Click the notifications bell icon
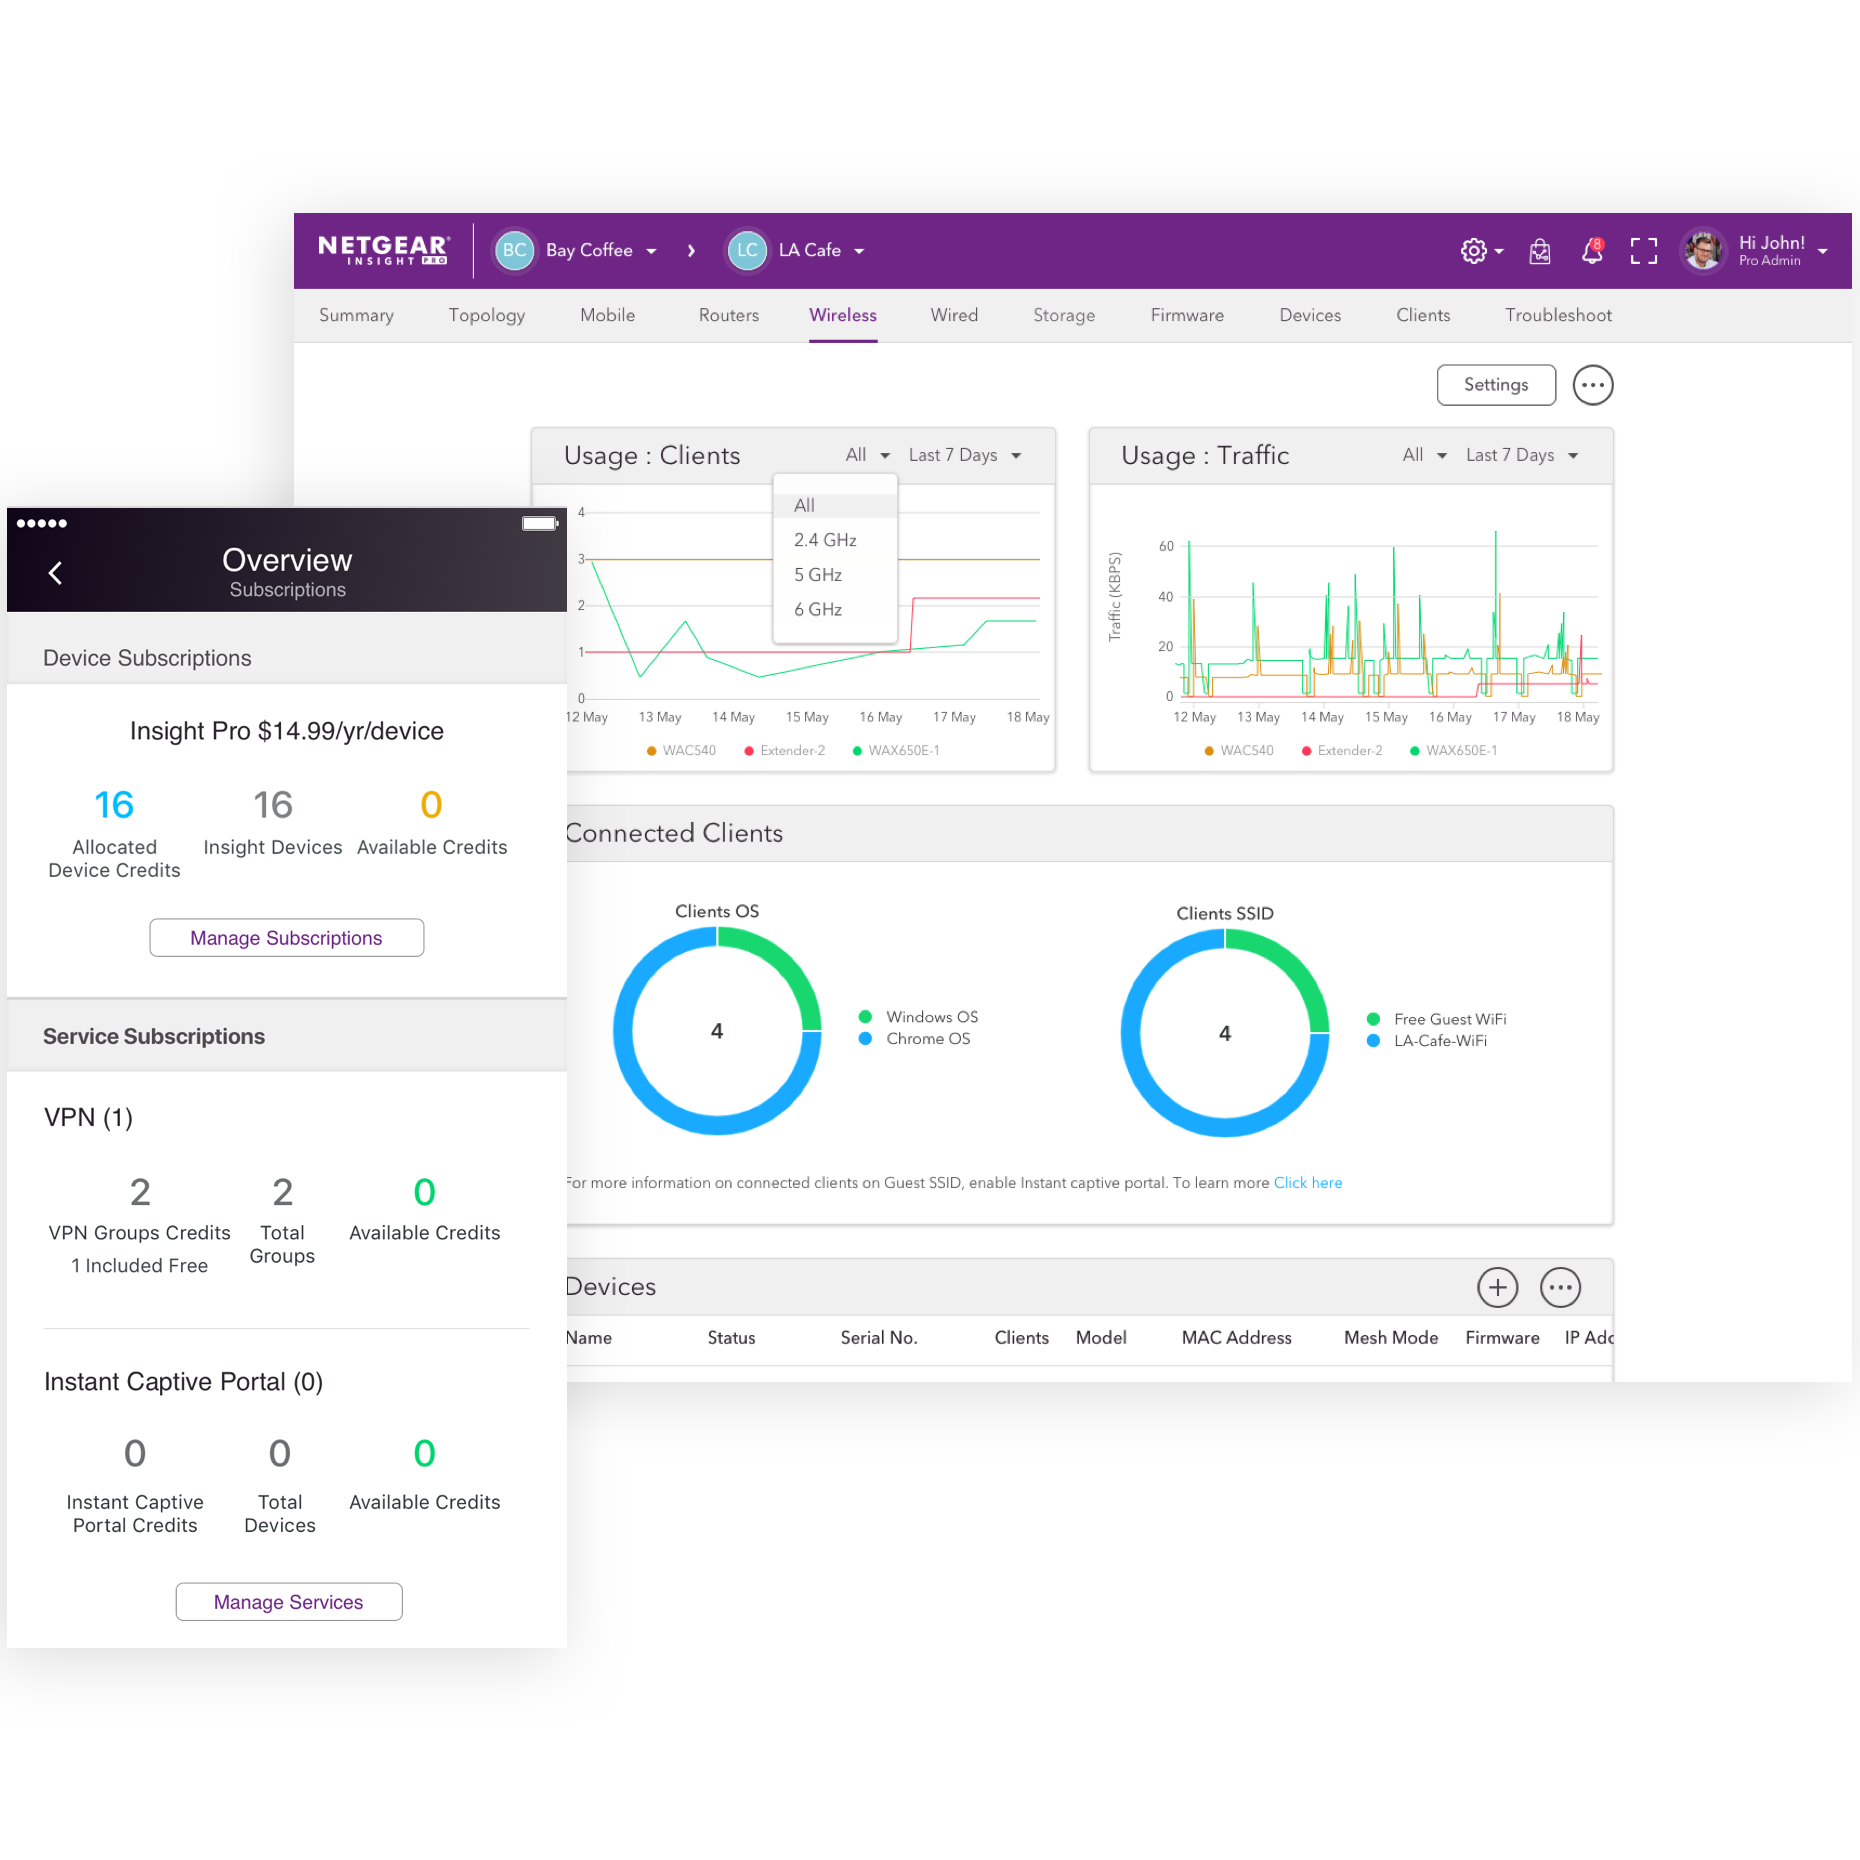The height and width of the screenshot is (1860, 1860). point(1591,251)
